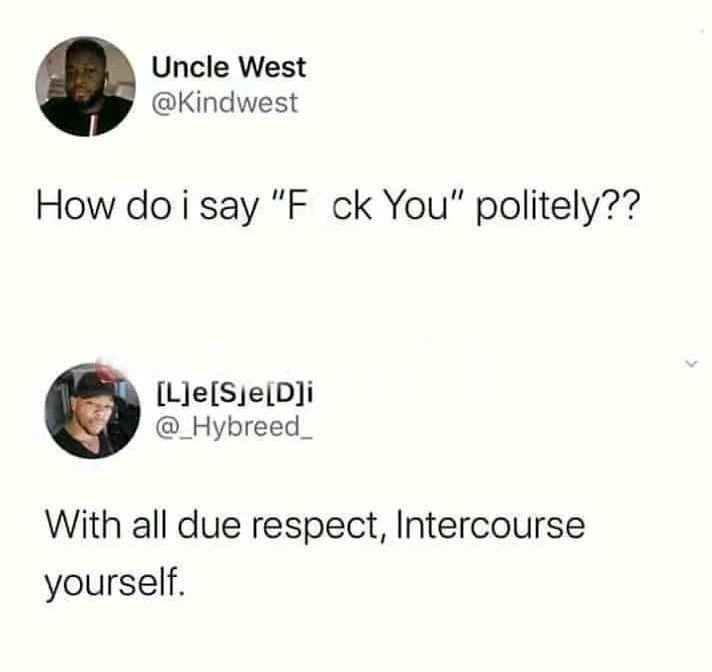Click the word "West" in the display name

point(270,68)
